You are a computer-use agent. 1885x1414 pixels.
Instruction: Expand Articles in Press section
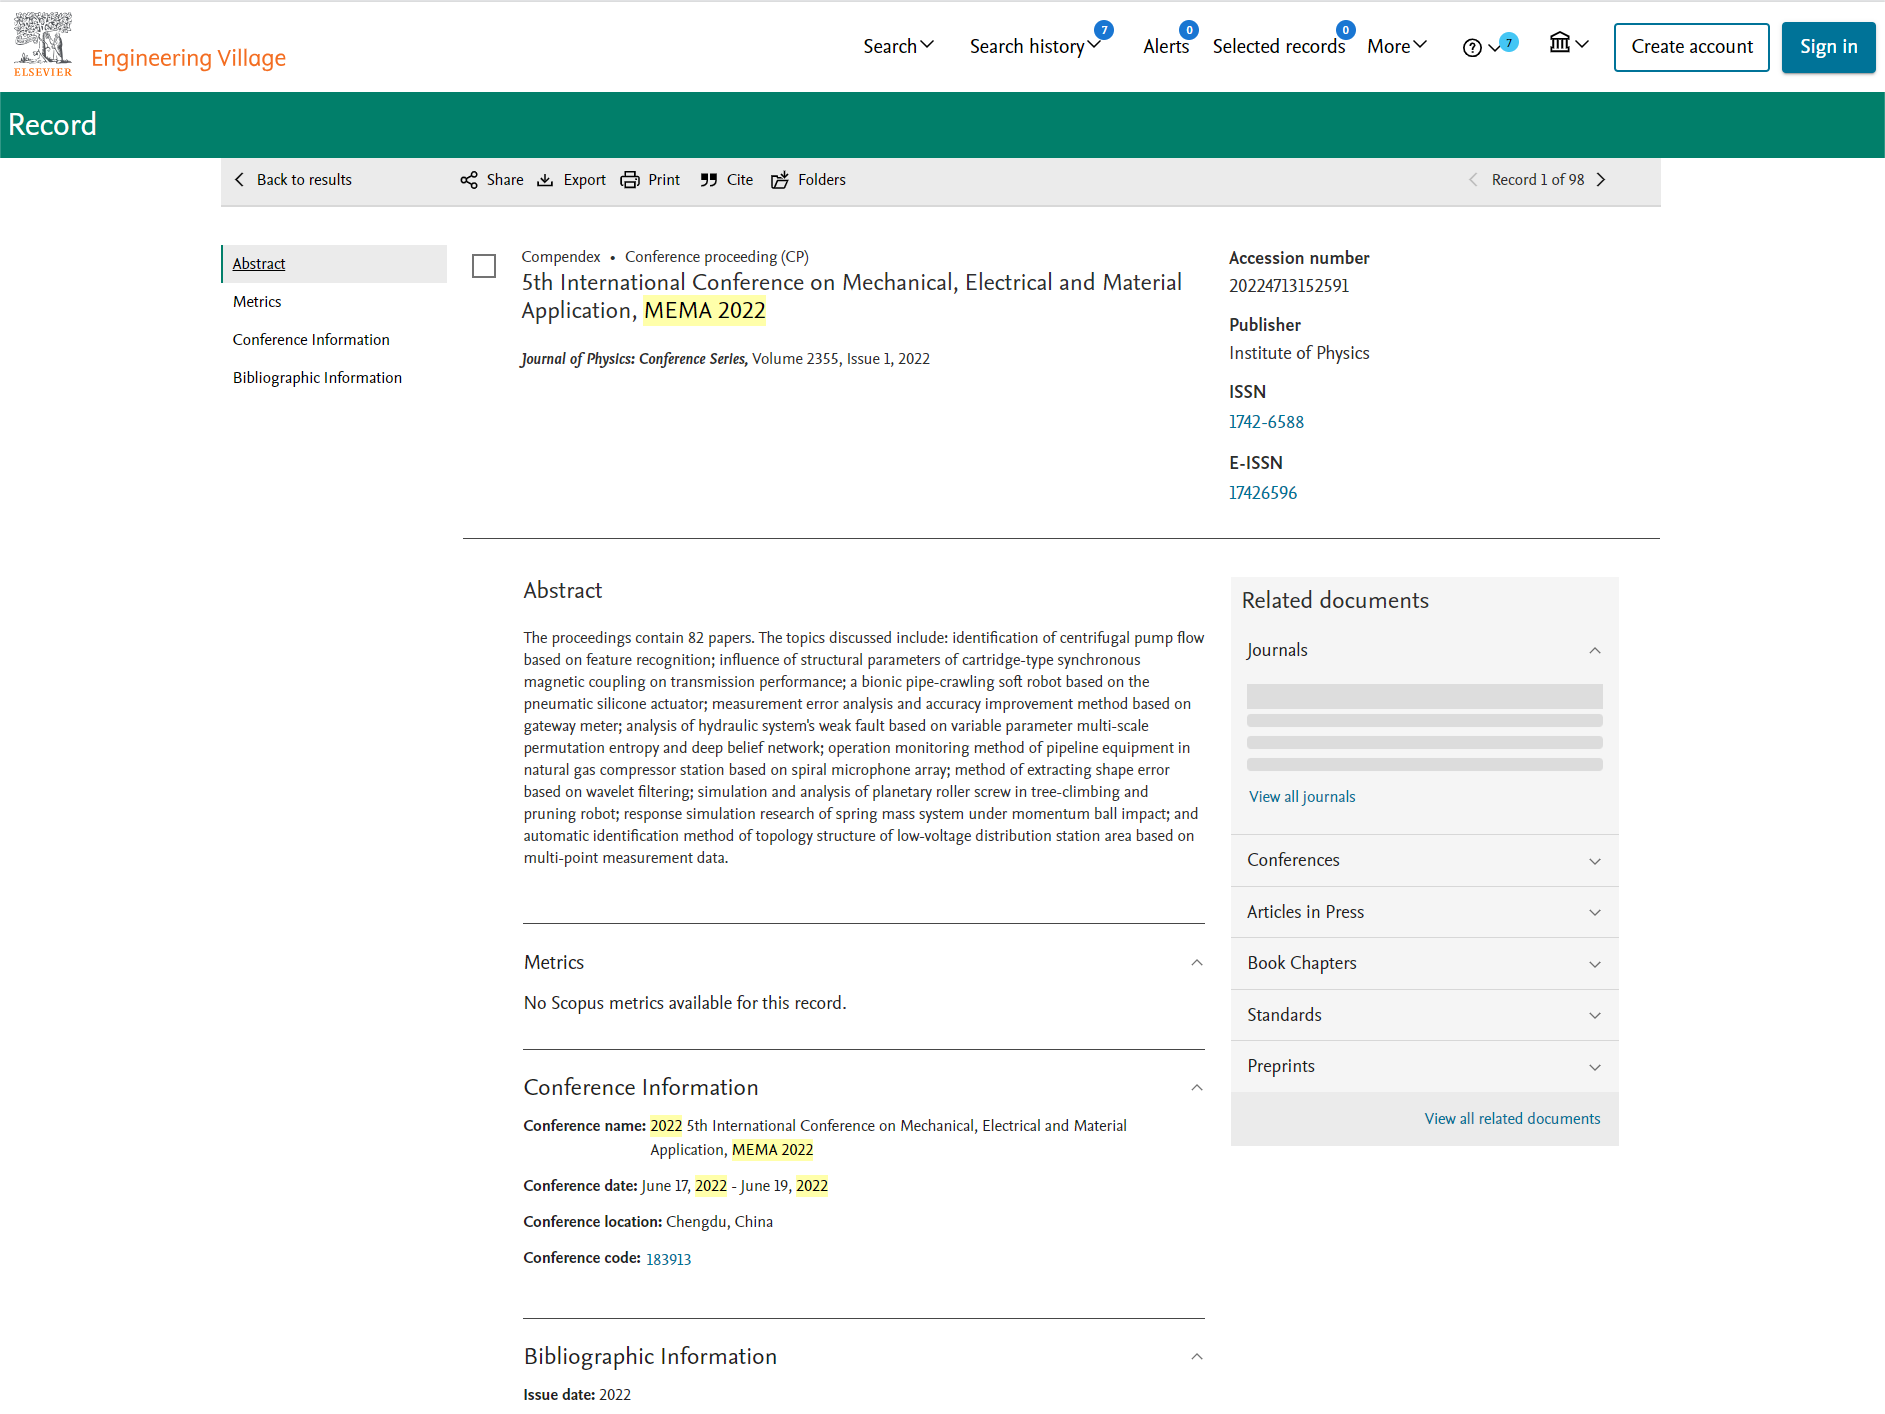tap(1424, 912)
